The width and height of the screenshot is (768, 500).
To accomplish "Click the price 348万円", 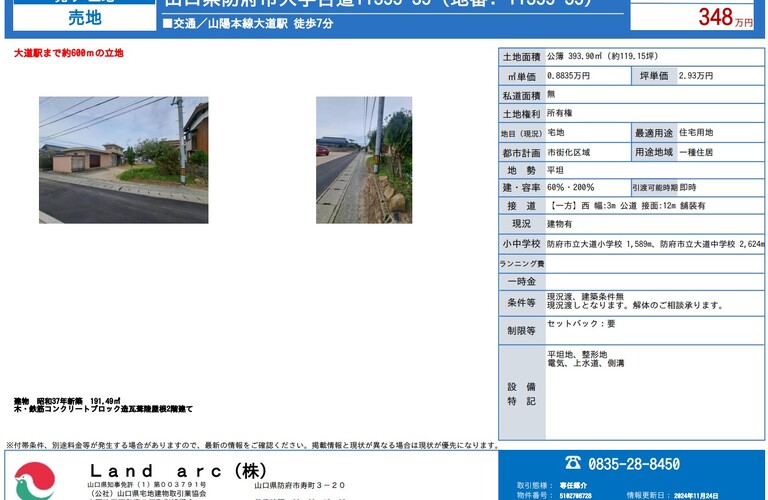I will (x=725, y=18).
